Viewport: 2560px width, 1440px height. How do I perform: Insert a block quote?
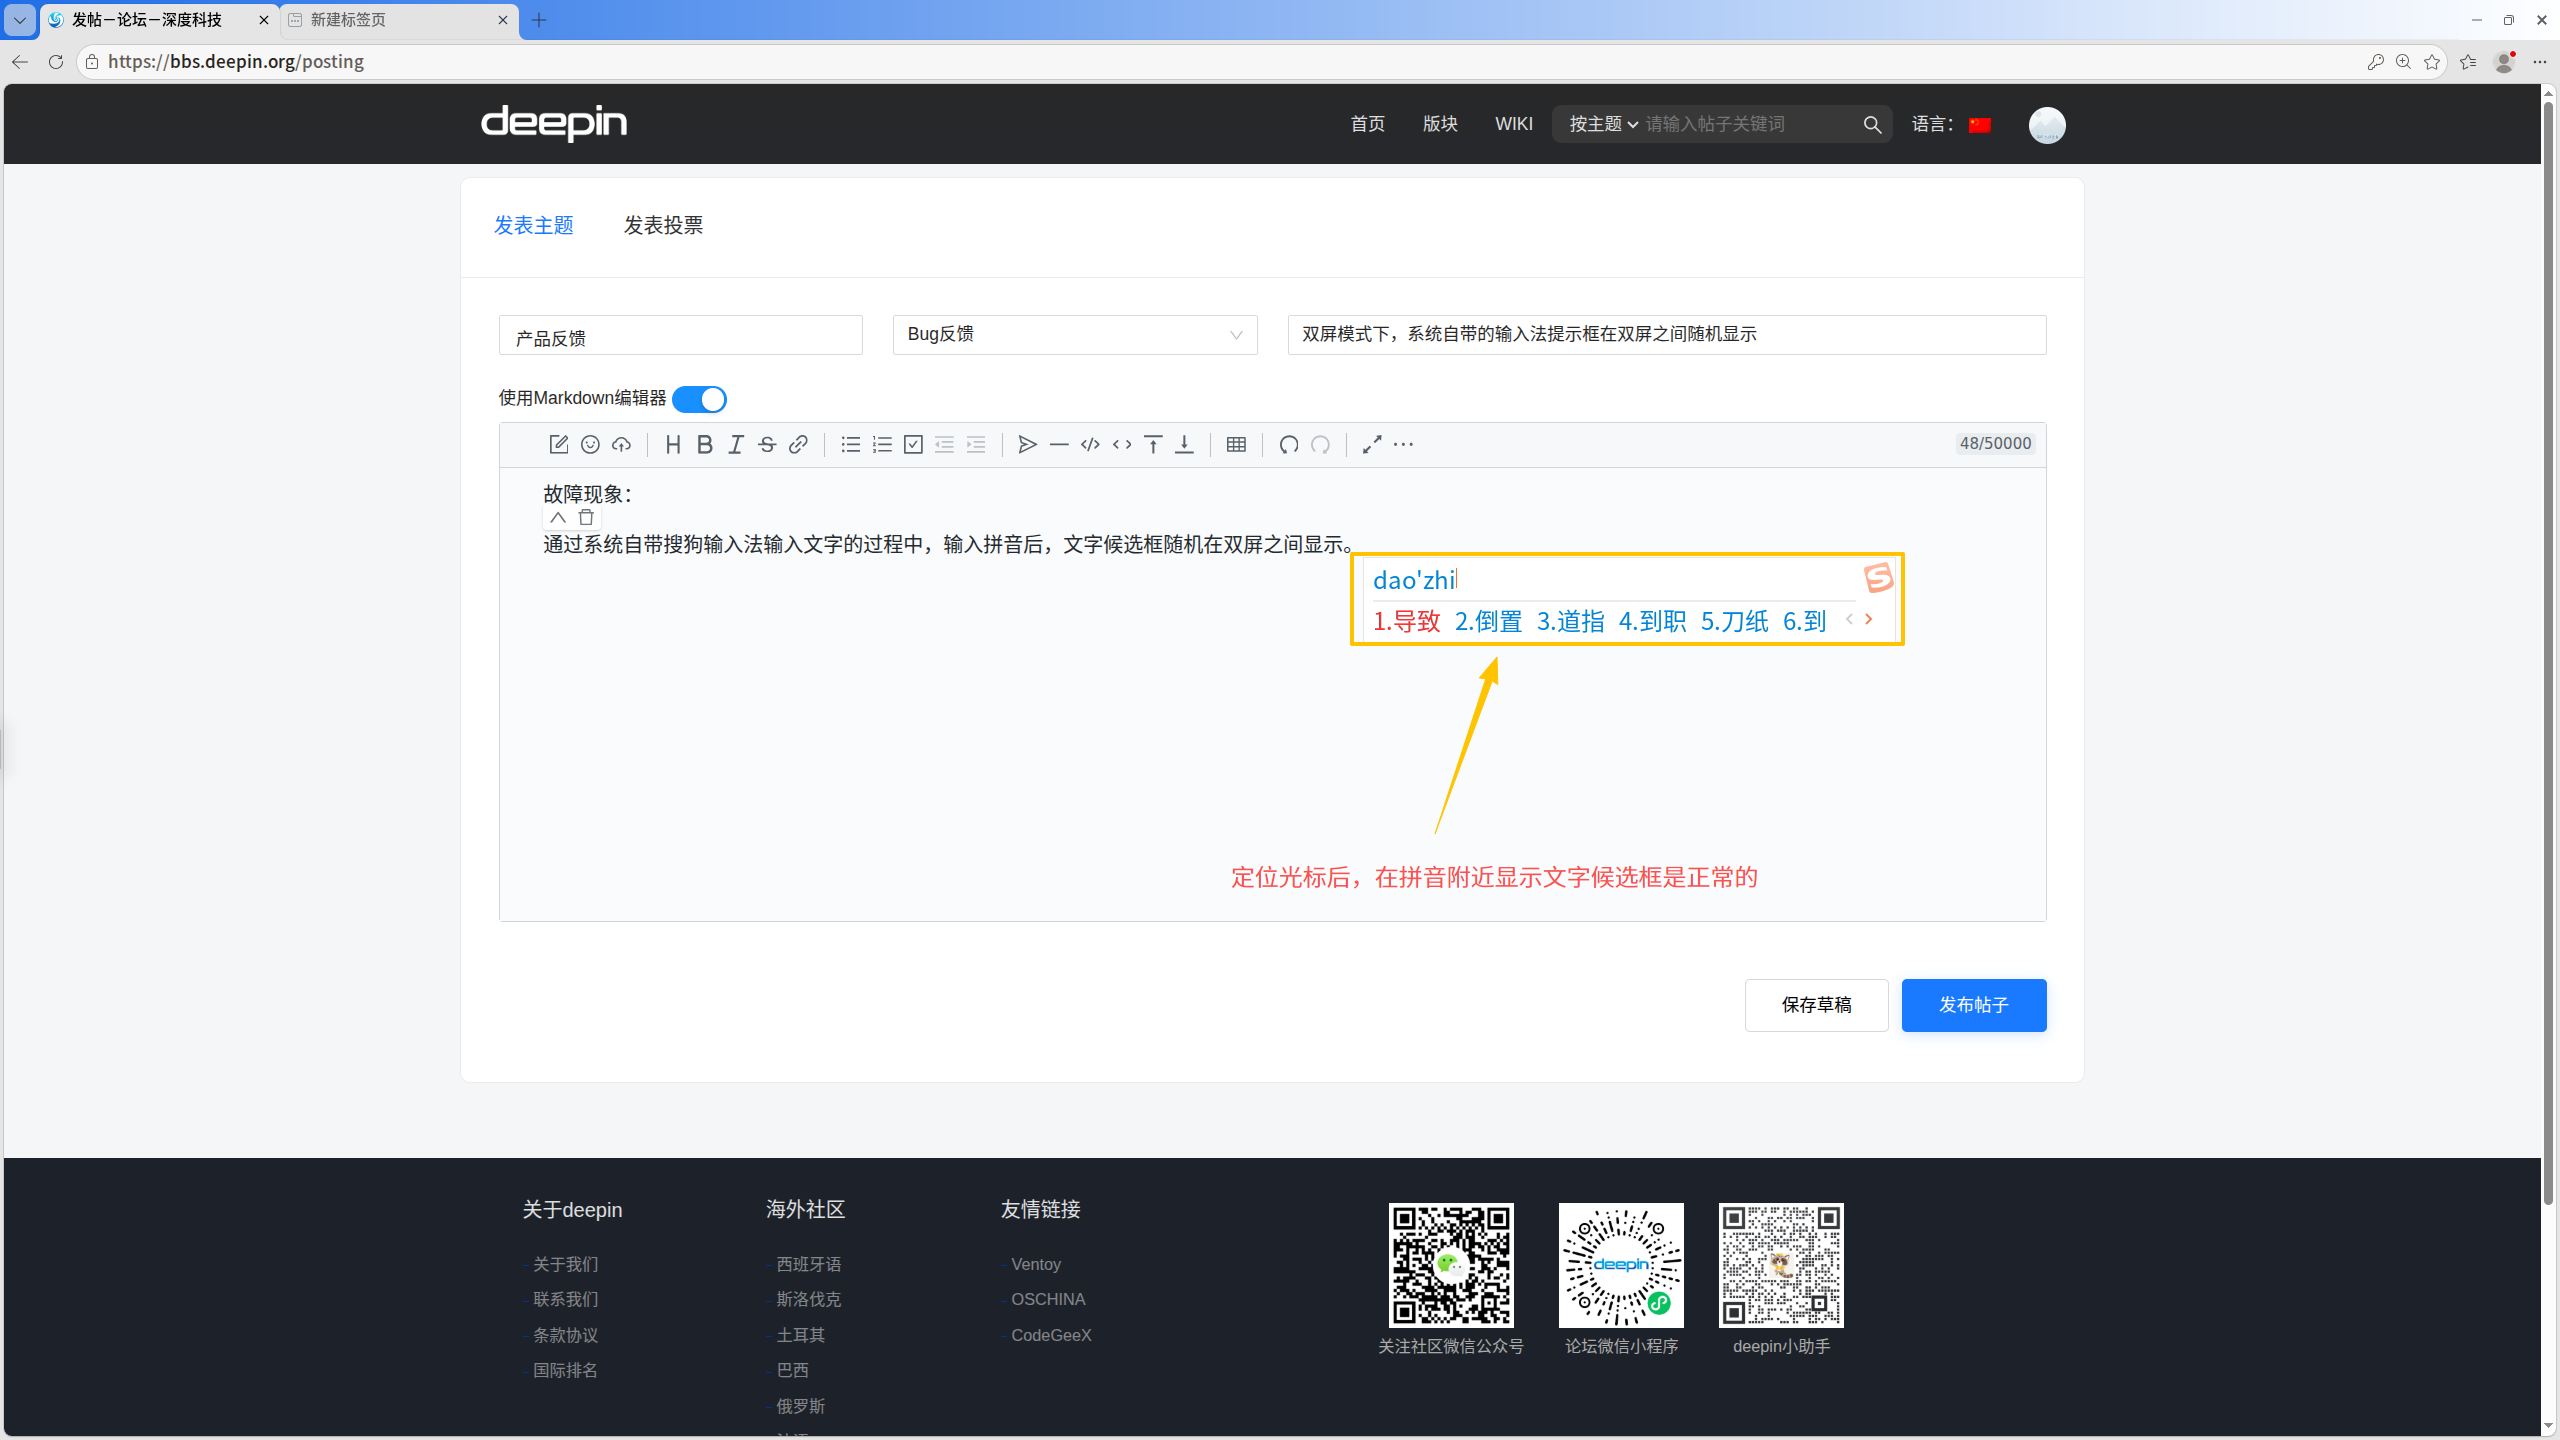1027,444
